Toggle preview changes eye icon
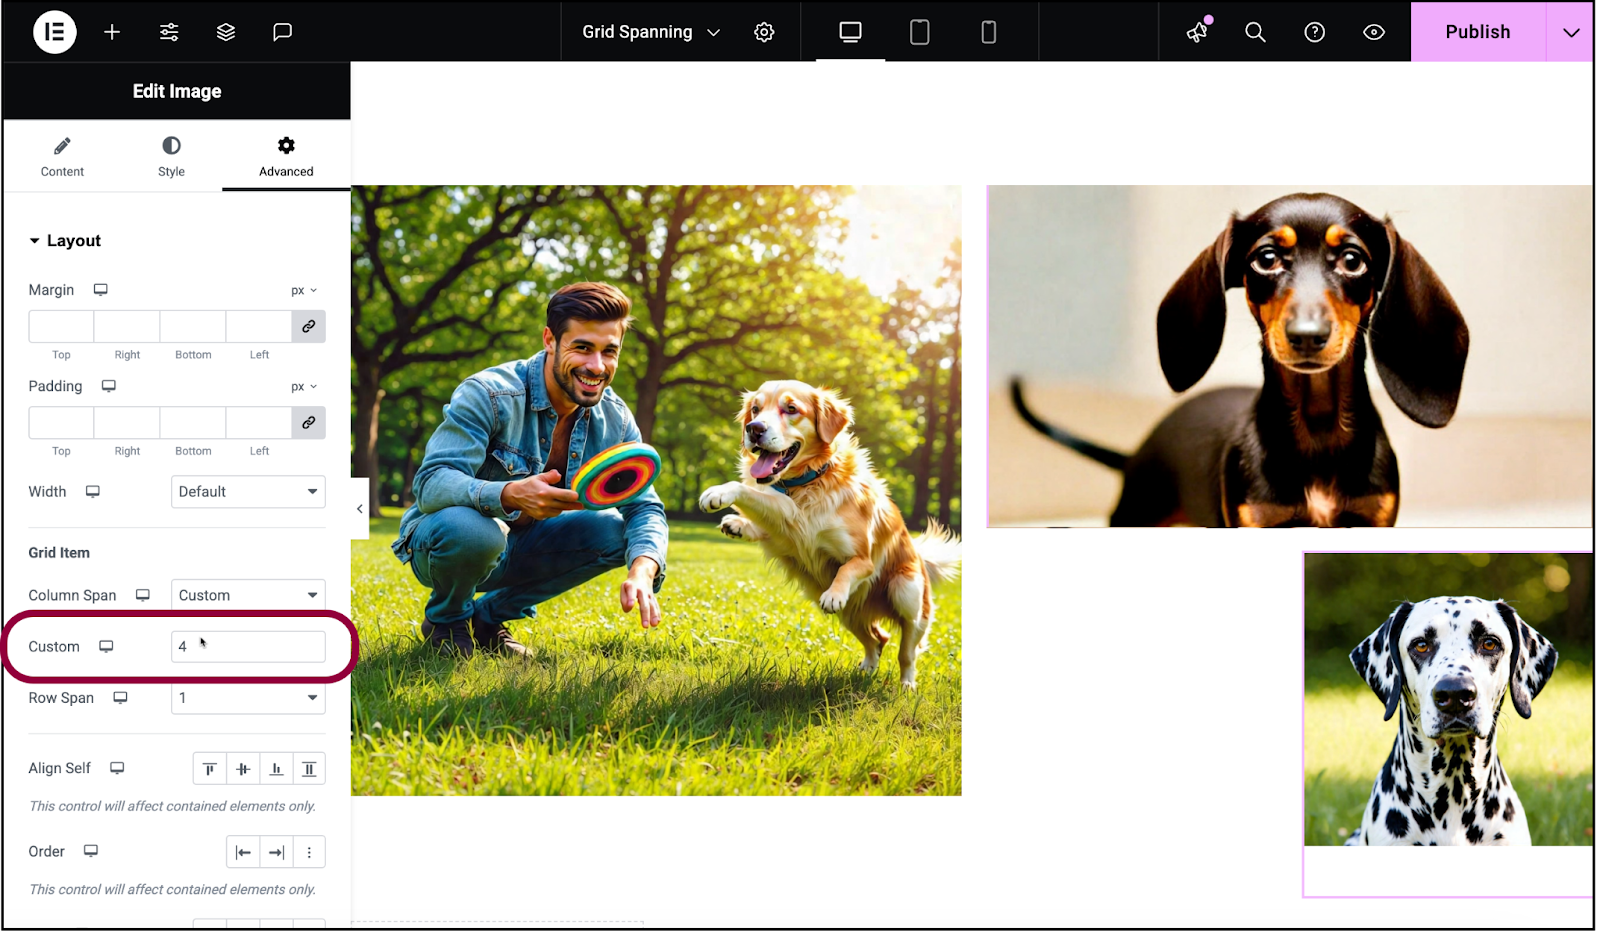 click(x=1374, y=32)
